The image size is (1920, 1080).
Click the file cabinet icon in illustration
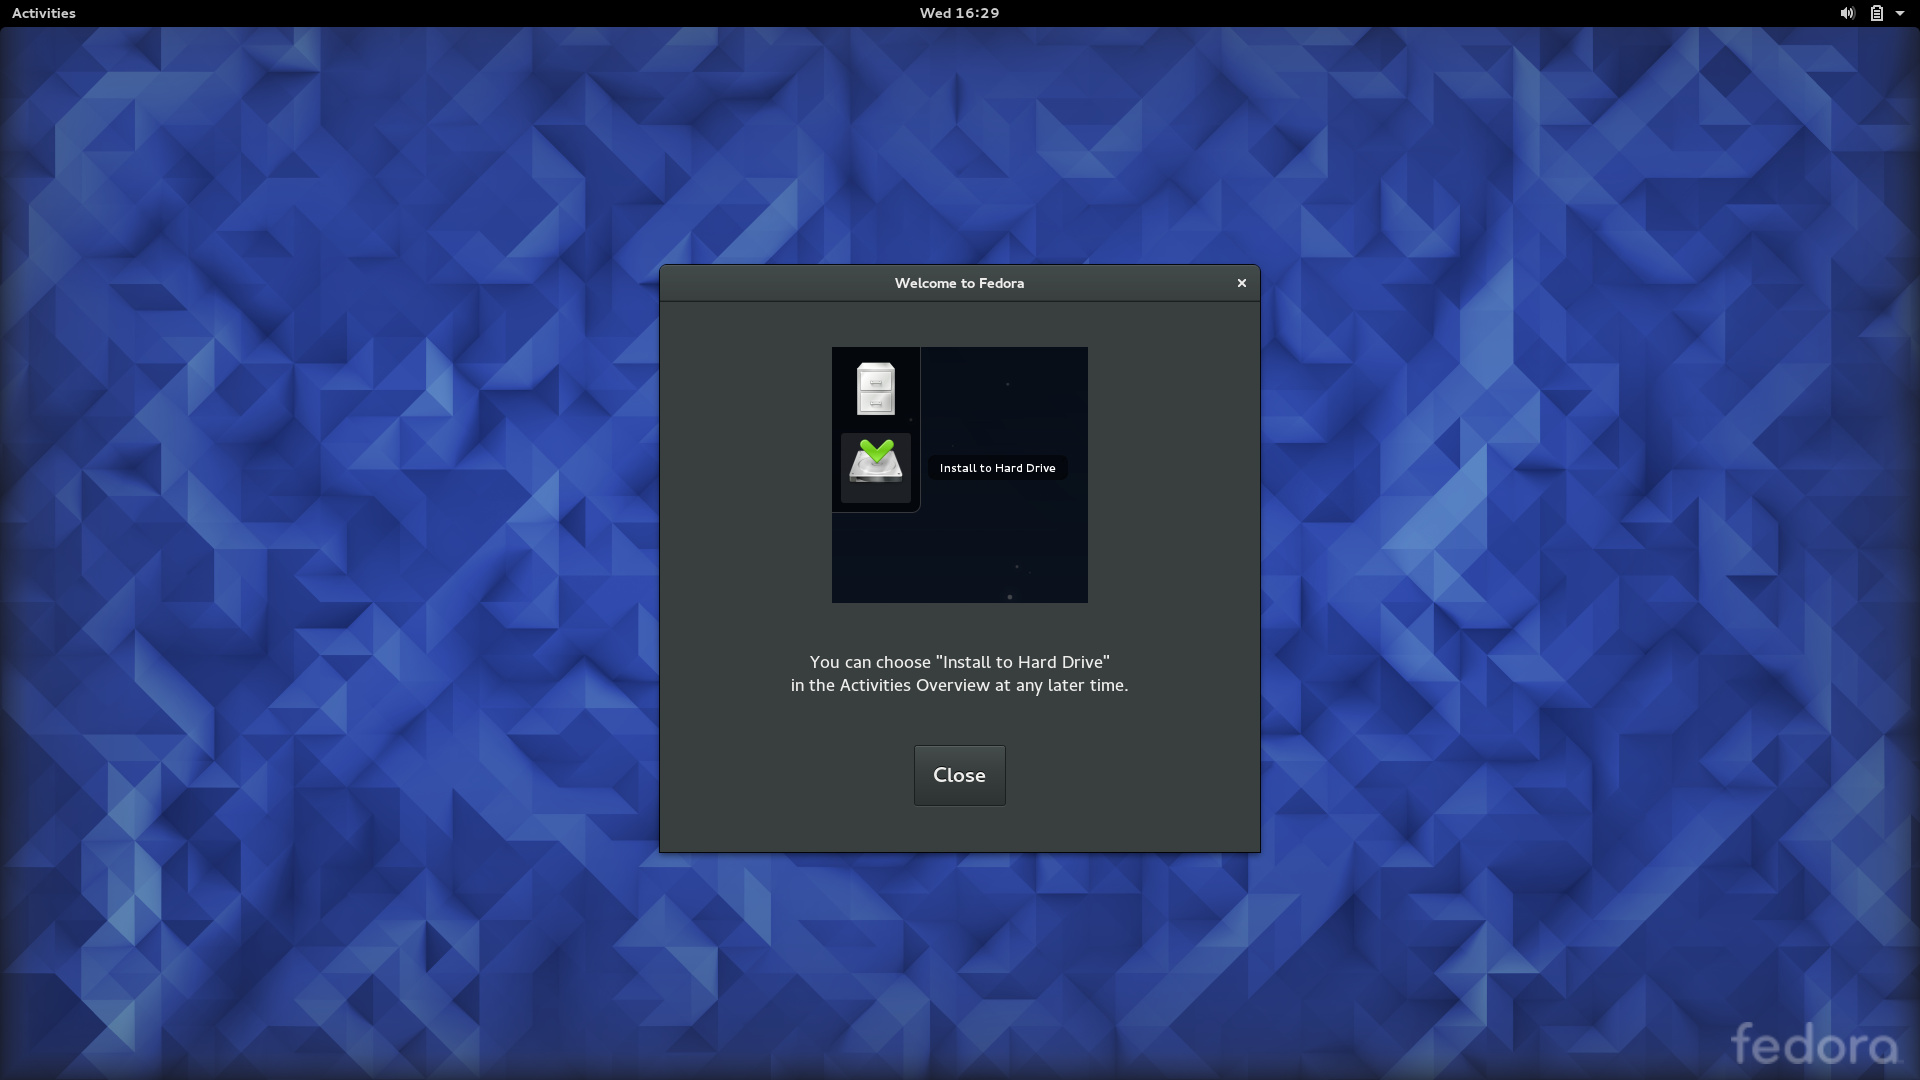(875, 389)
